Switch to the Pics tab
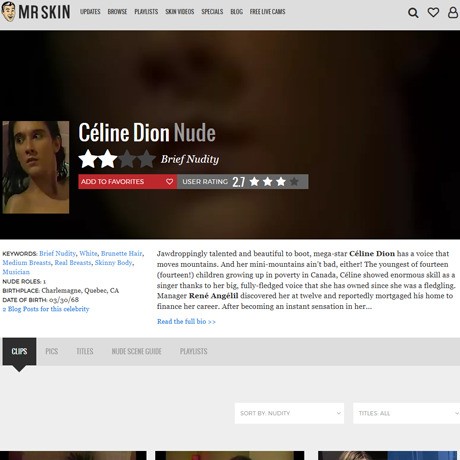Image resolution: width=460 pixels, height=460 pixels. point(52,351)
